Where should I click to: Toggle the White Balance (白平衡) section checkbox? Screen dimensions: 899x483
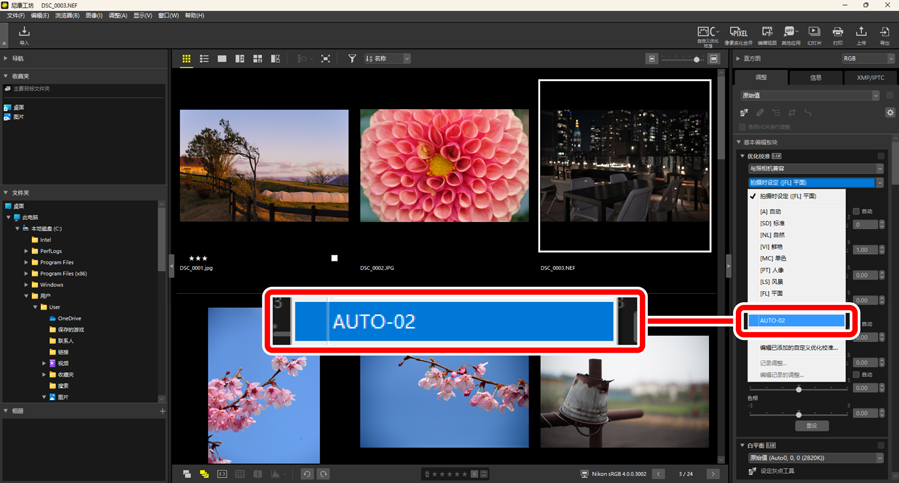pos(881,445)
